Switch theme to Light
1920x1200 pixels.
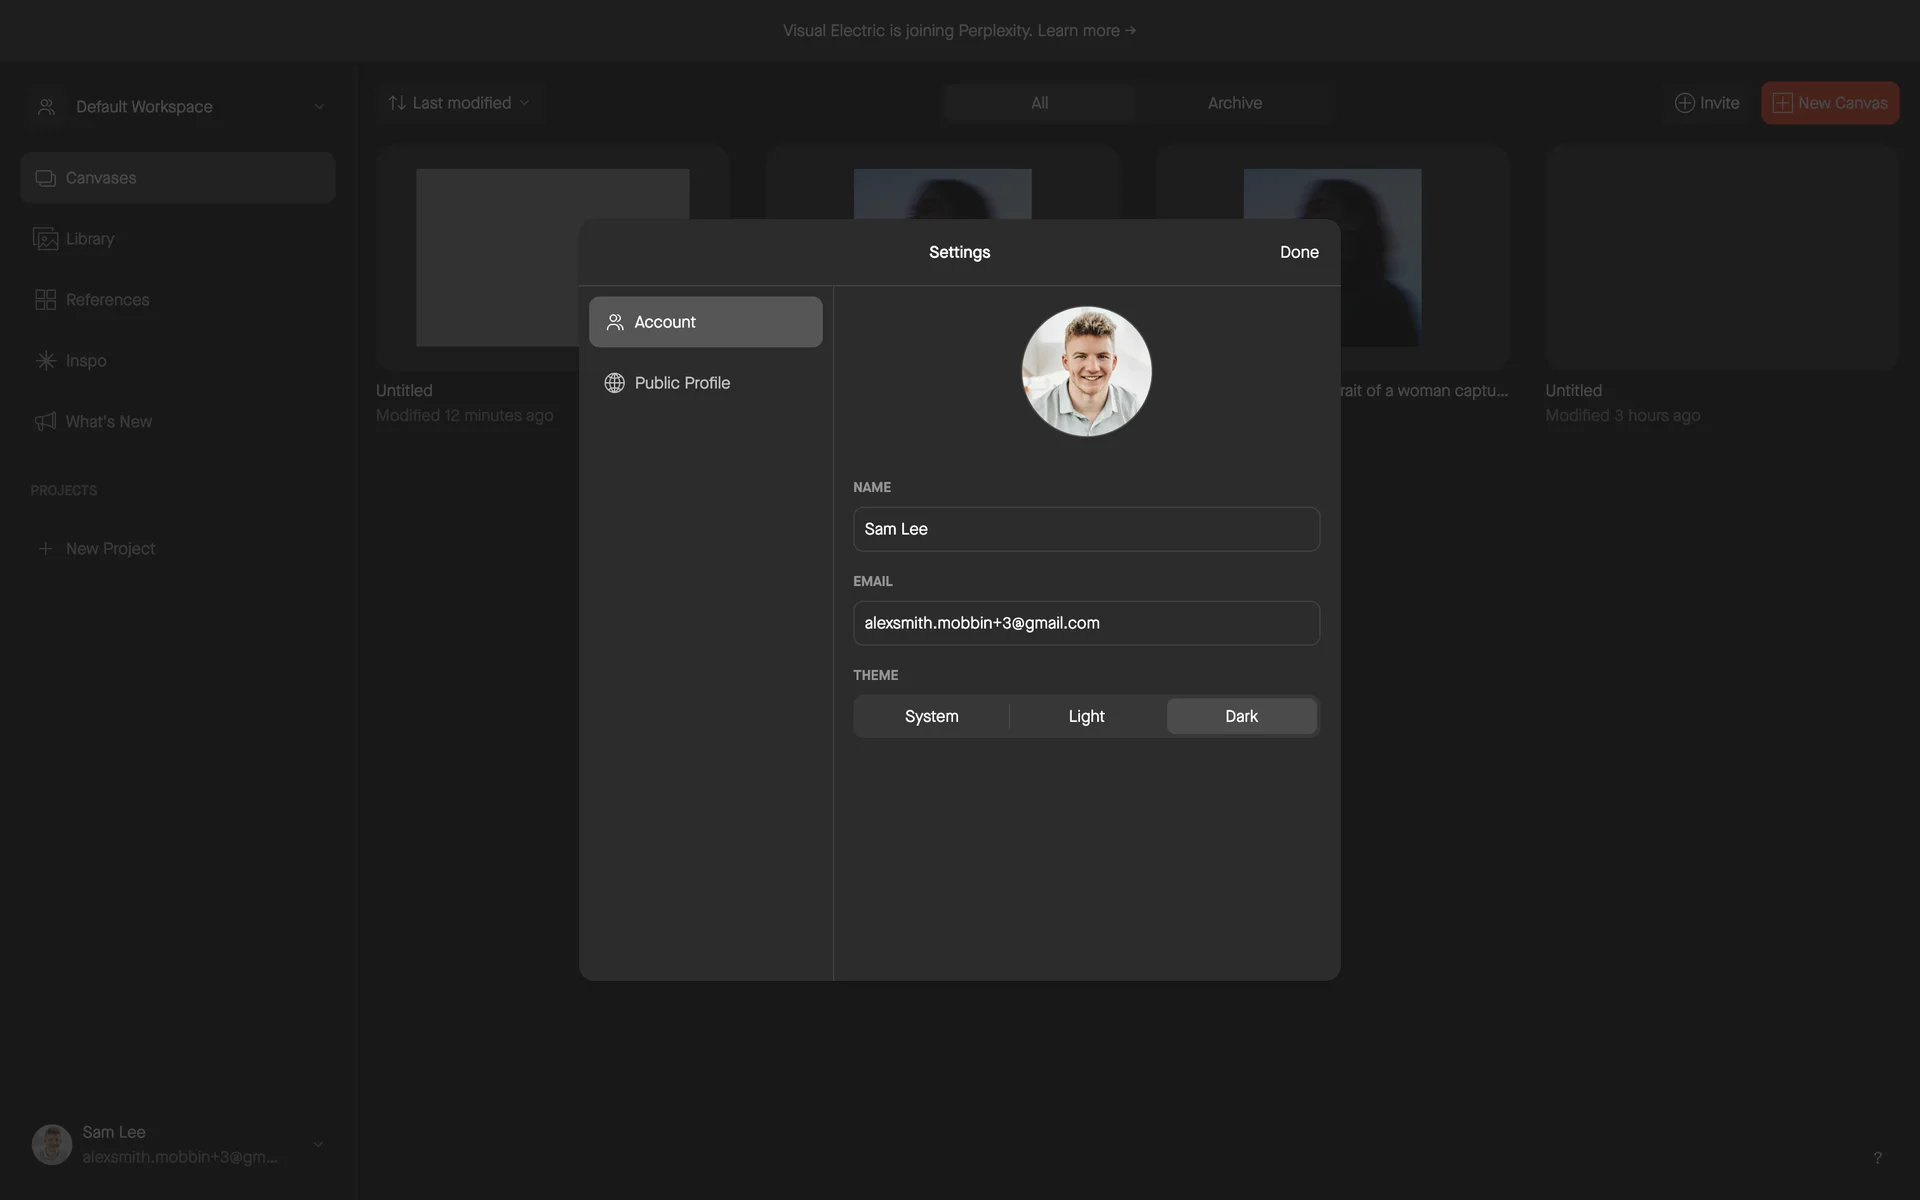pos(1086,716)
